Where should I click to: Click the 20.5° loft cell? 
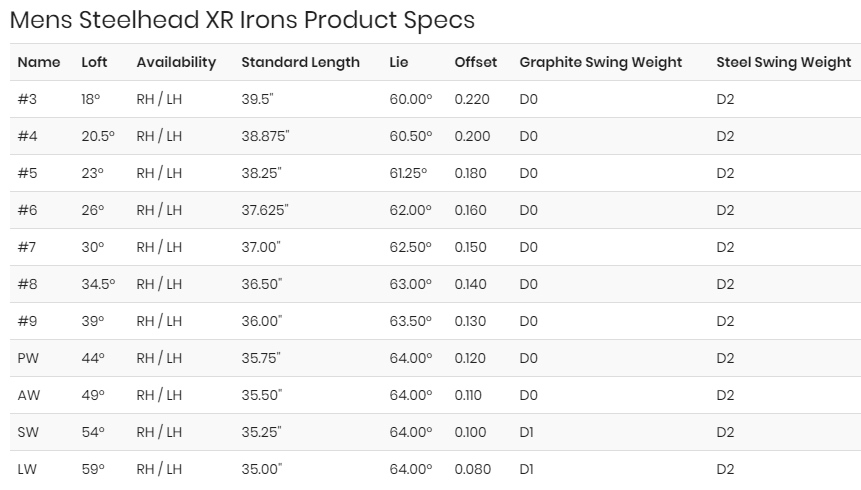point(98,136)
